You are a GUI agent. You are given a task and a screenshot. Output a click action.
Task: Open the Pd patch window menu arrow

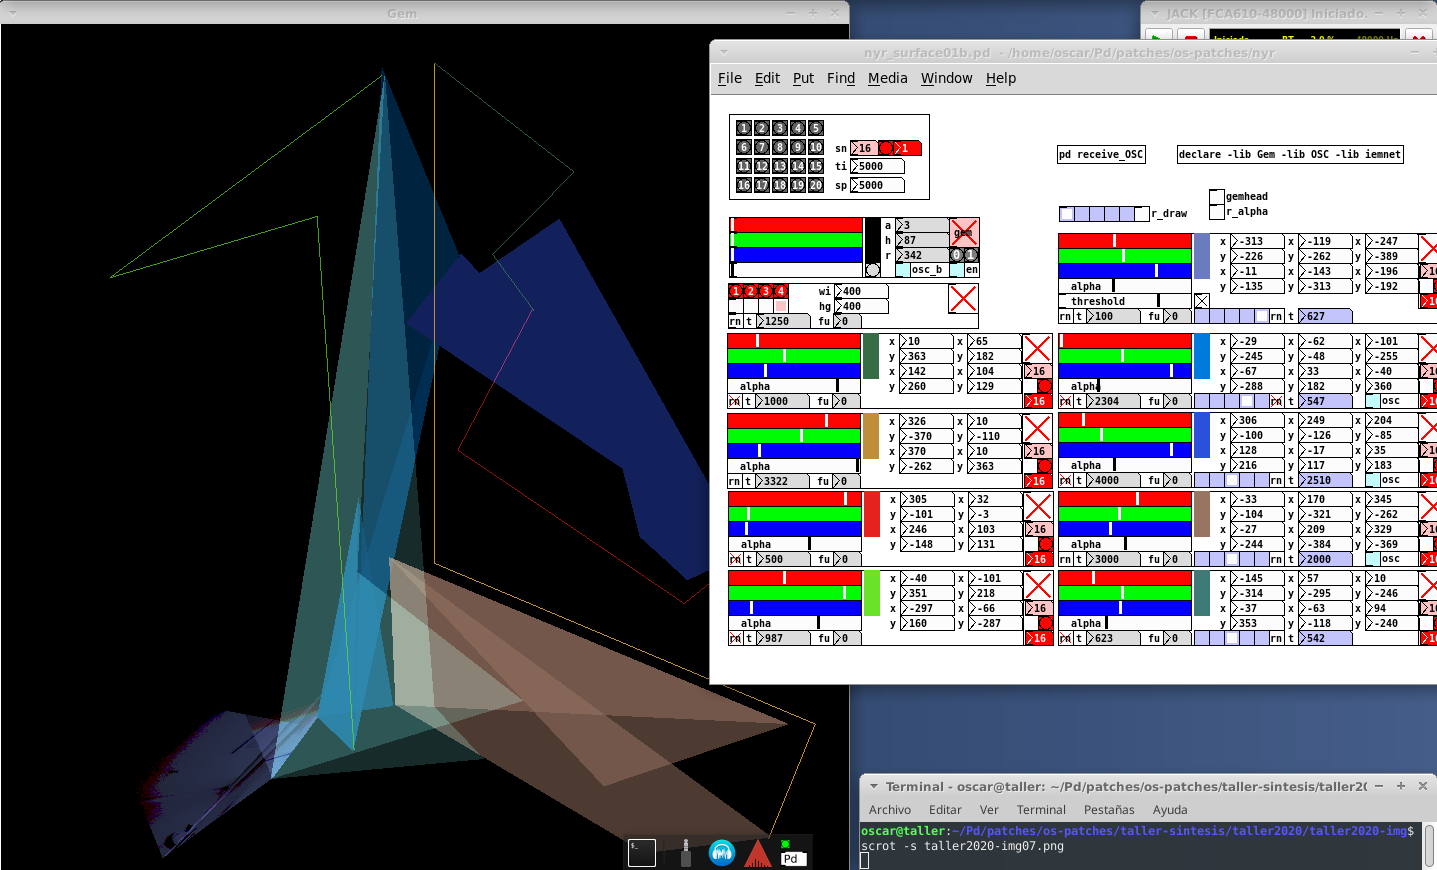click(723, 52)
